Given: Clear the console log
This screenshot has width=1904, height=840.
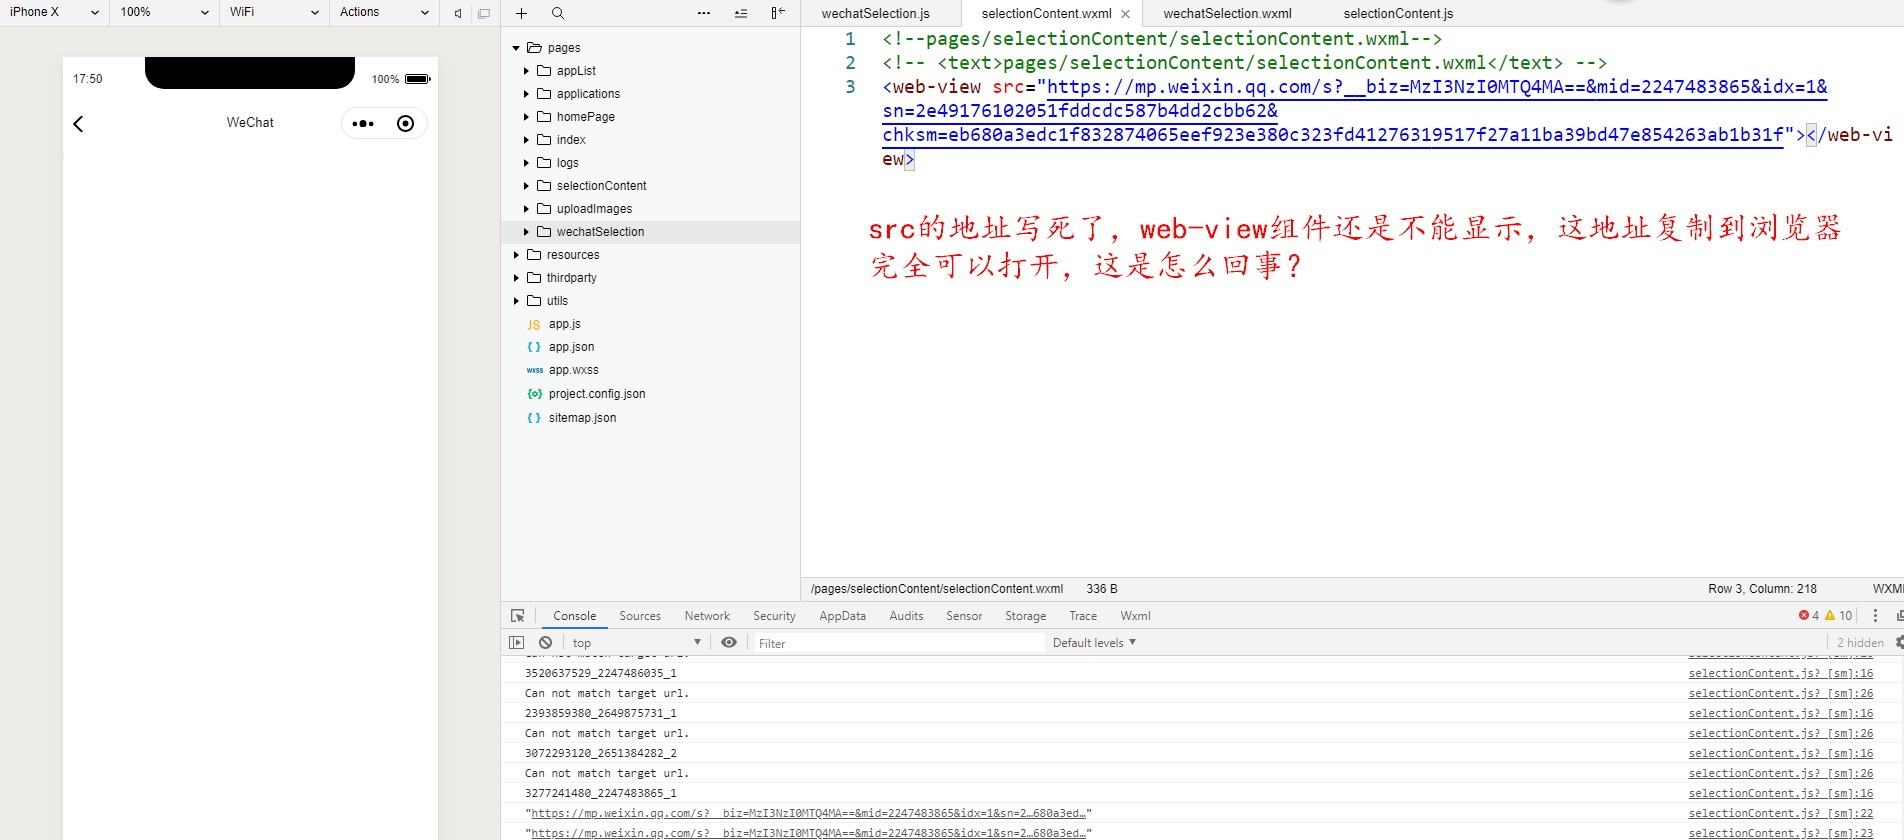Looking at the screenshot, I should tap(545, 643).
